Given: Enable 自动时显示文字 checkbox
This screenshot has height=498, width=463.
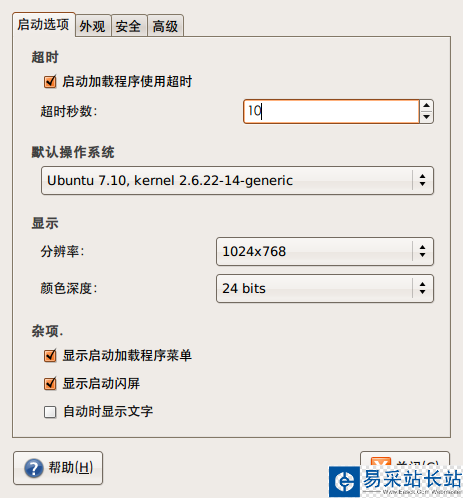Looking at the screenshot, I should point(50,412).
